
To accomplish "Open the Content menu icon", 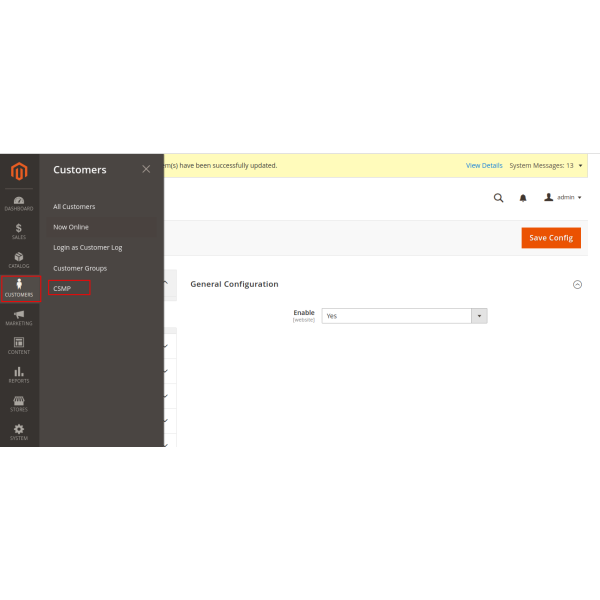I will 19,346.
